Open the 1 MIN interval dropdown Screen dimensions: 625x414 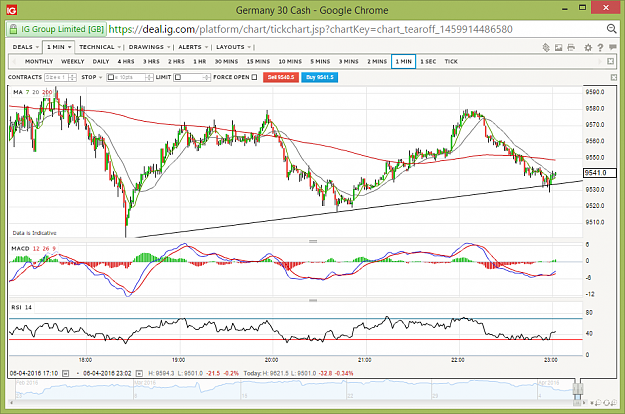[59, 47]
